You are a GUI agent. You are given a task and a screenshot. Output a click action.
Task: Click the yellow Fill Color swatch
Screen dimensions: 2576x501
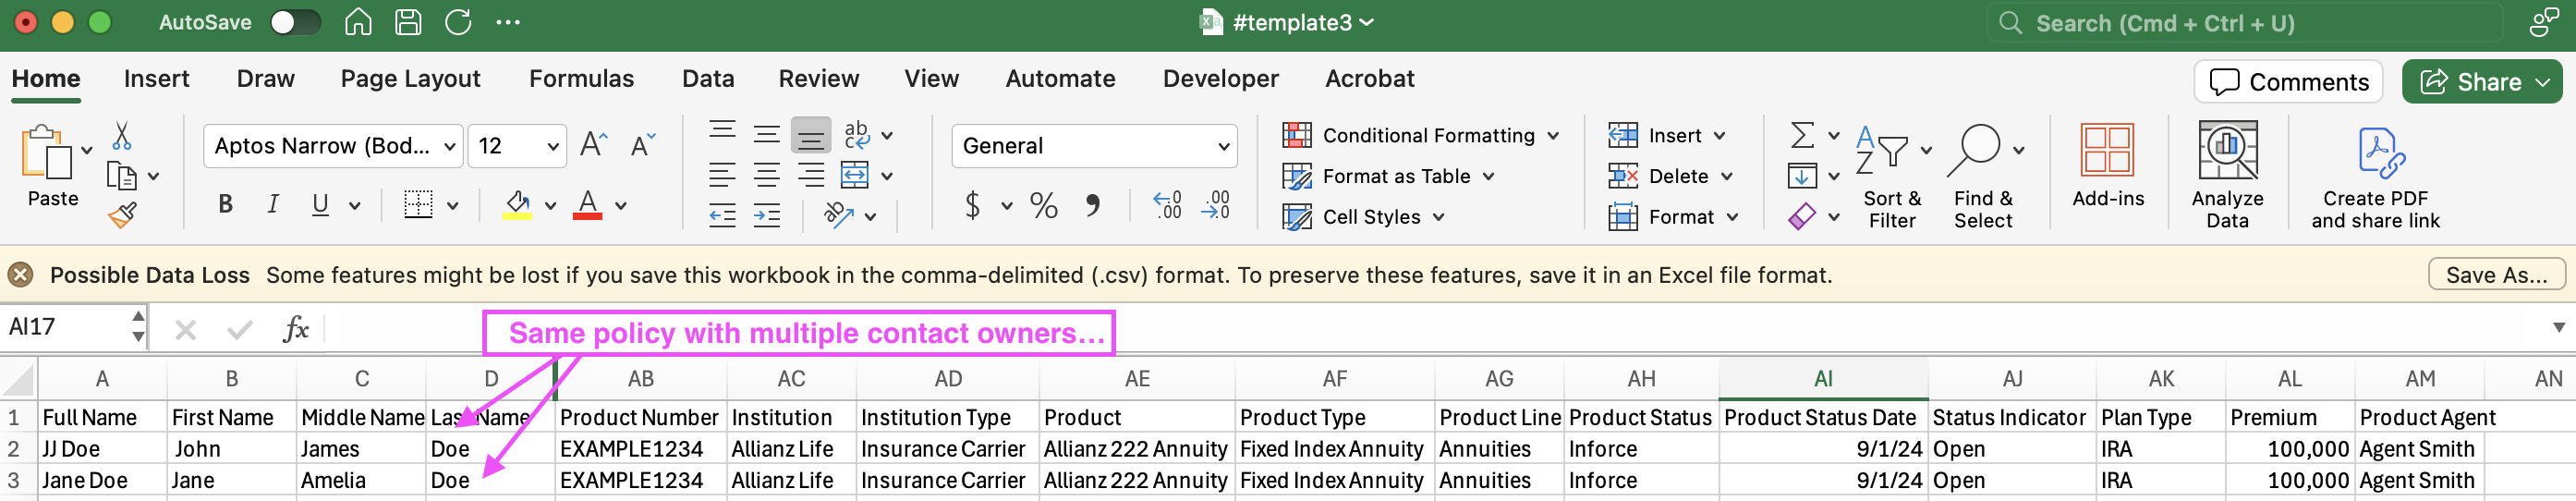pos(517,205)
